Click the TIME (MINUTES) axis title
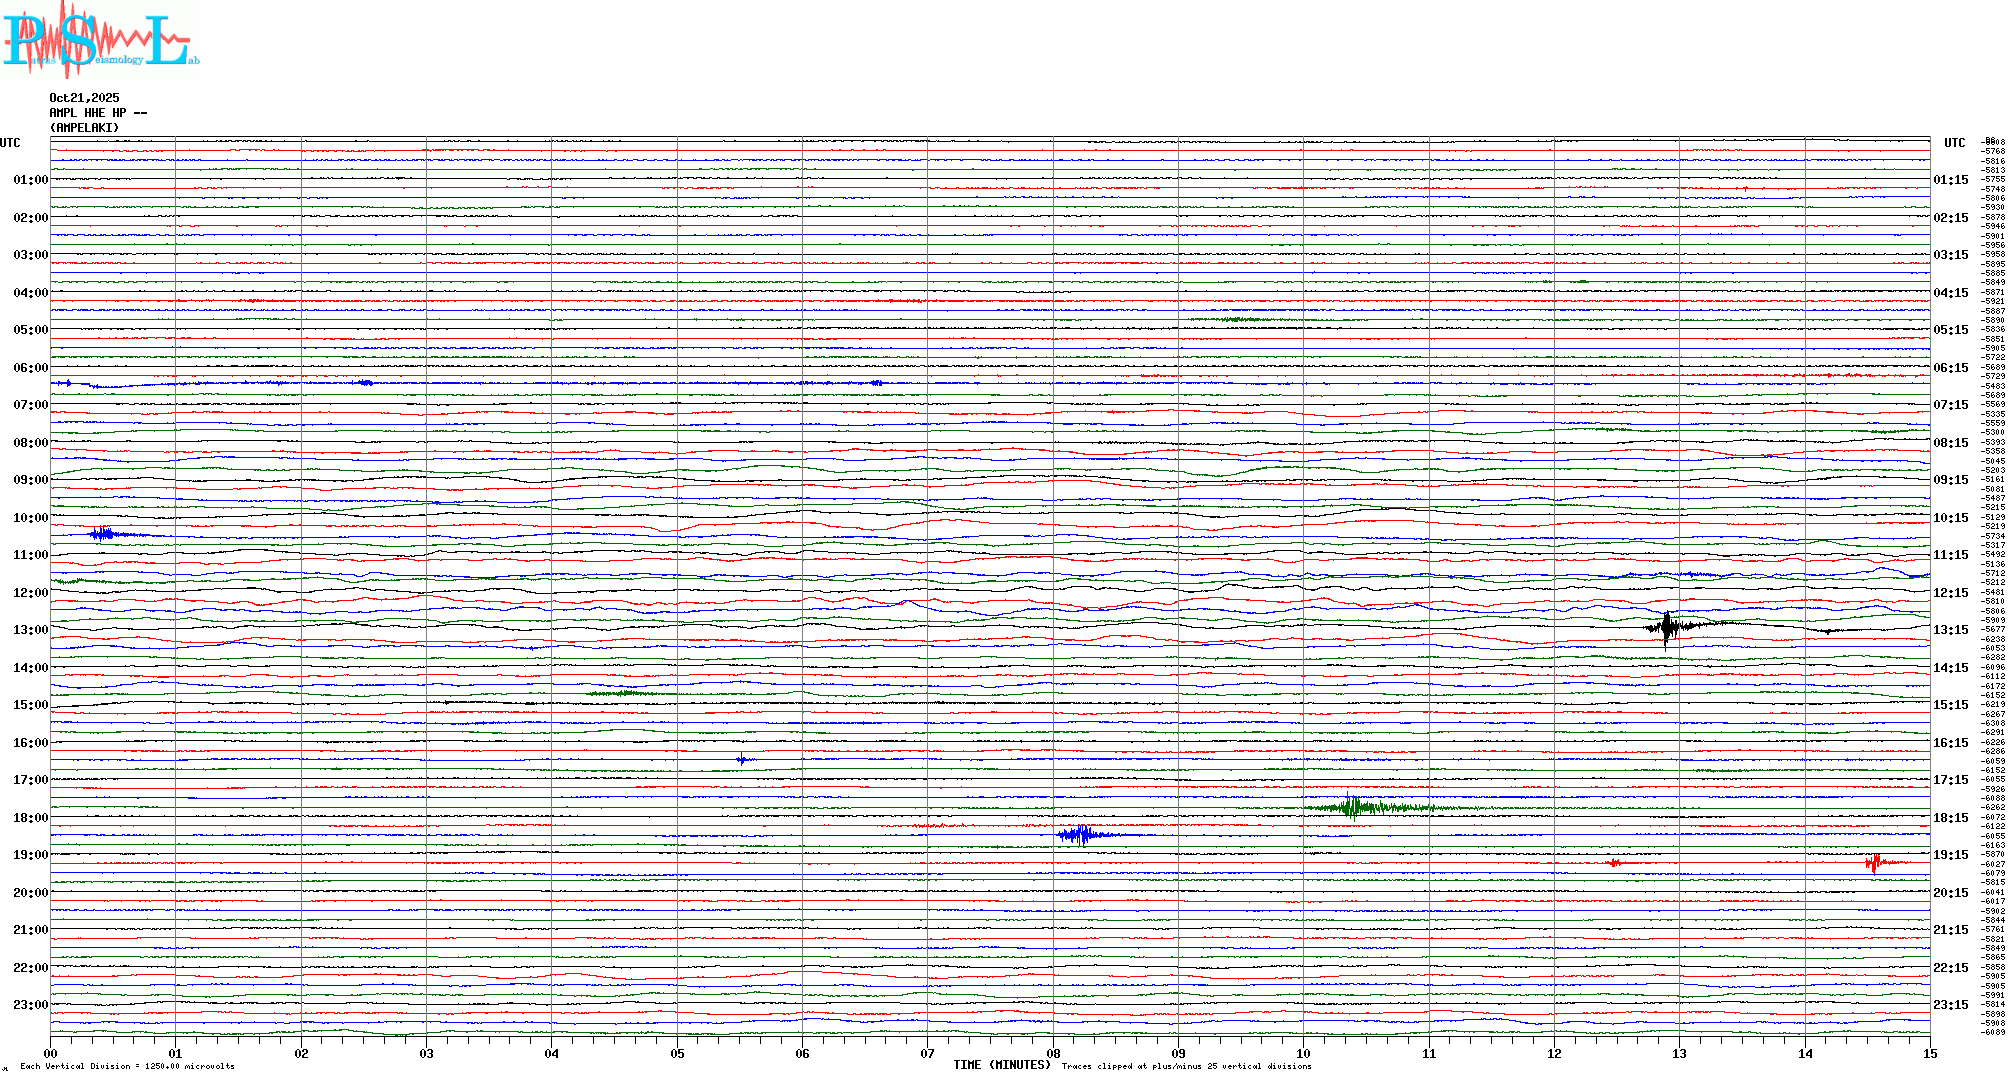Screen dimensions: 2010x1080 point(1001,1065)
